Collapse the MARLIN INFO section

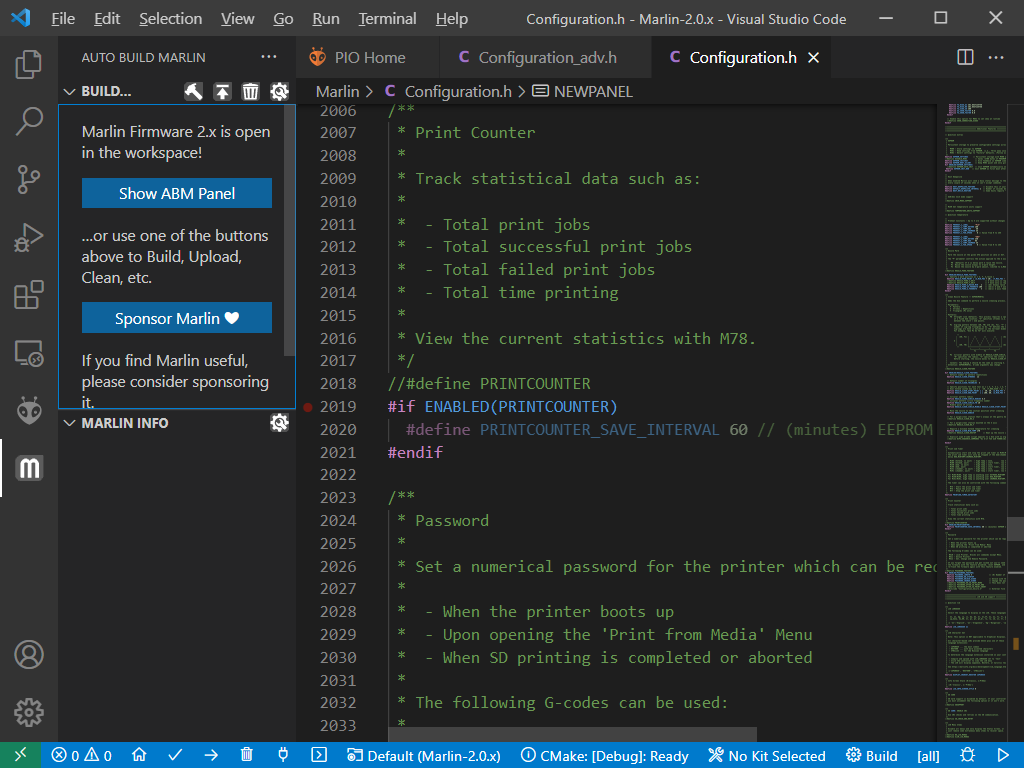coord(69,423)
